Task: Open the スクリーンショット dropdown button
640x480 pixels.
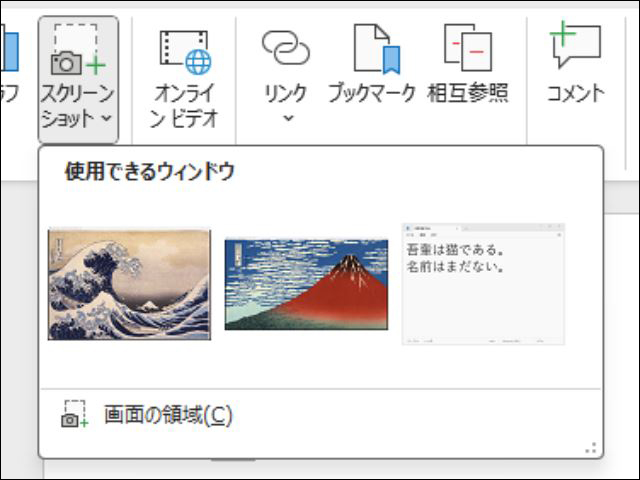Action: click(78, 80)
